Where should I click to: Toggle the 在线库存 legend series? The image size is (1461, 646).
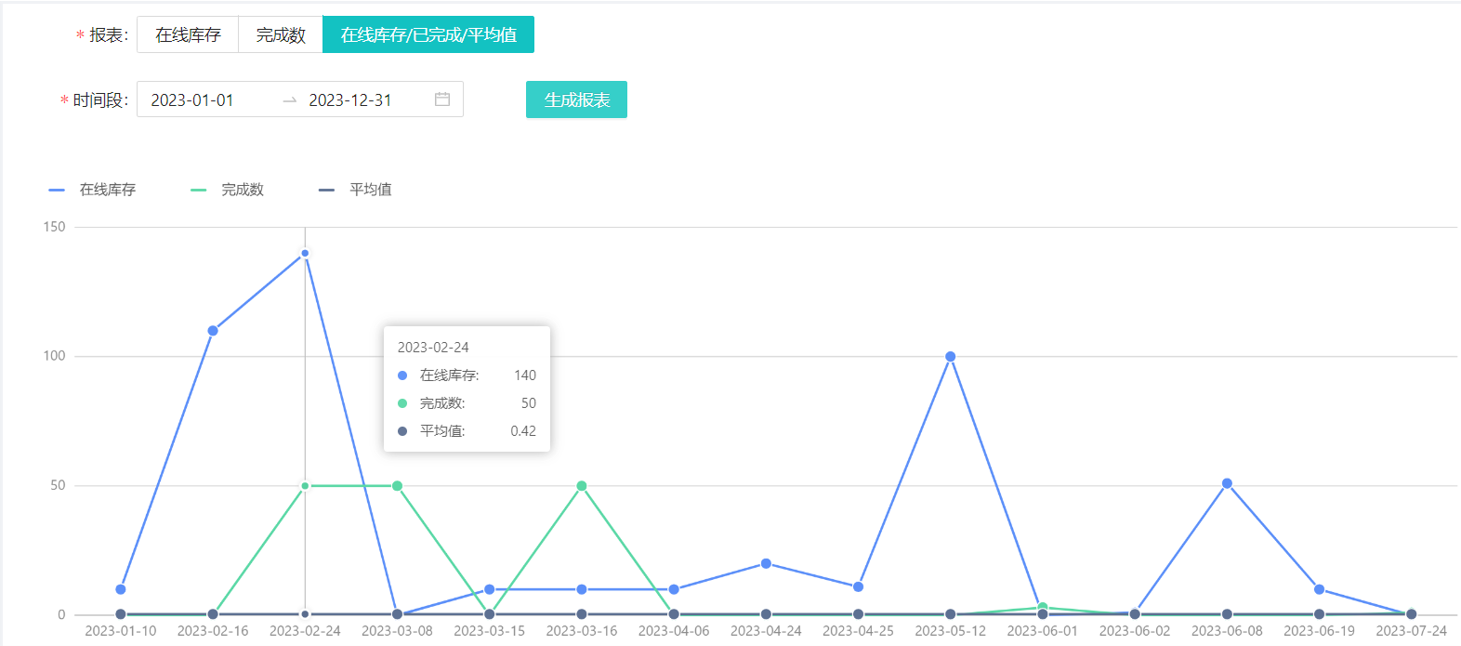(93, 189)
